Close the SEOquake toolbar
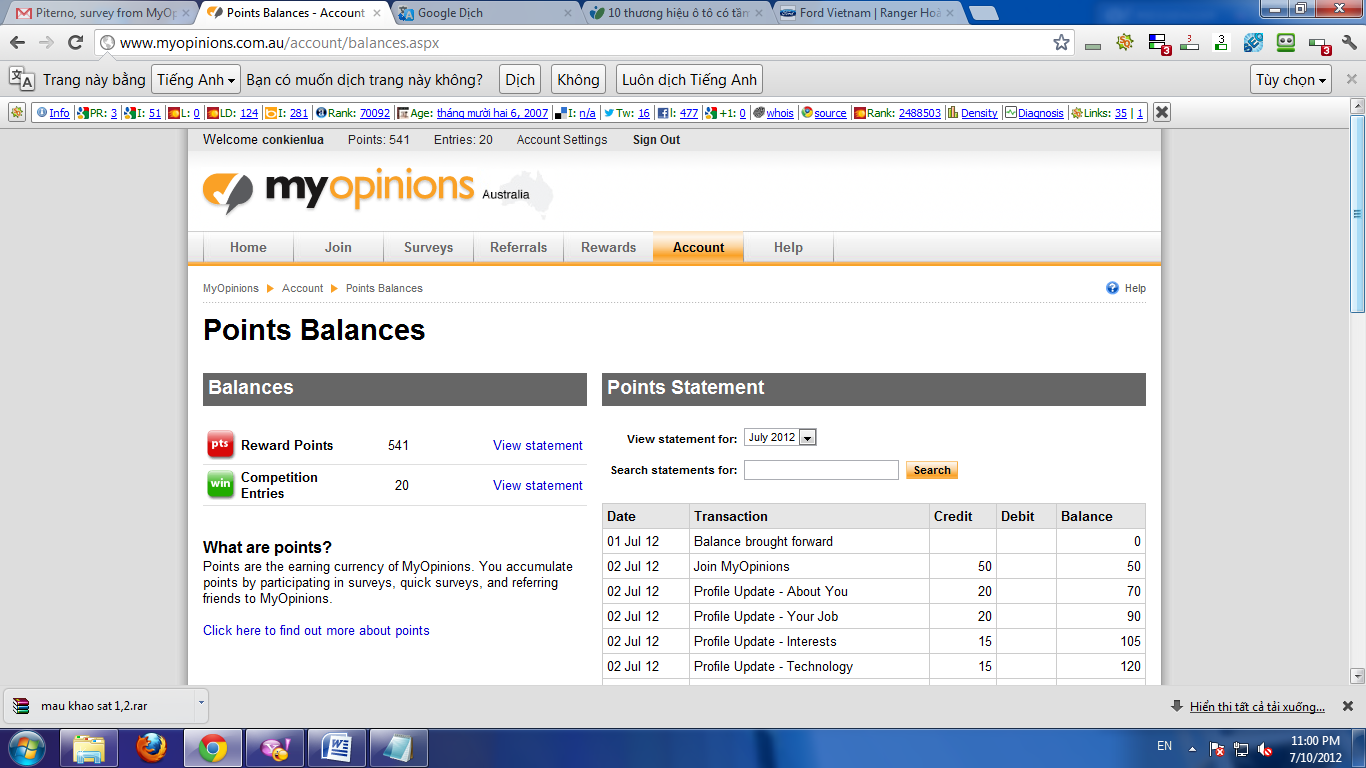 (1161, 113)
